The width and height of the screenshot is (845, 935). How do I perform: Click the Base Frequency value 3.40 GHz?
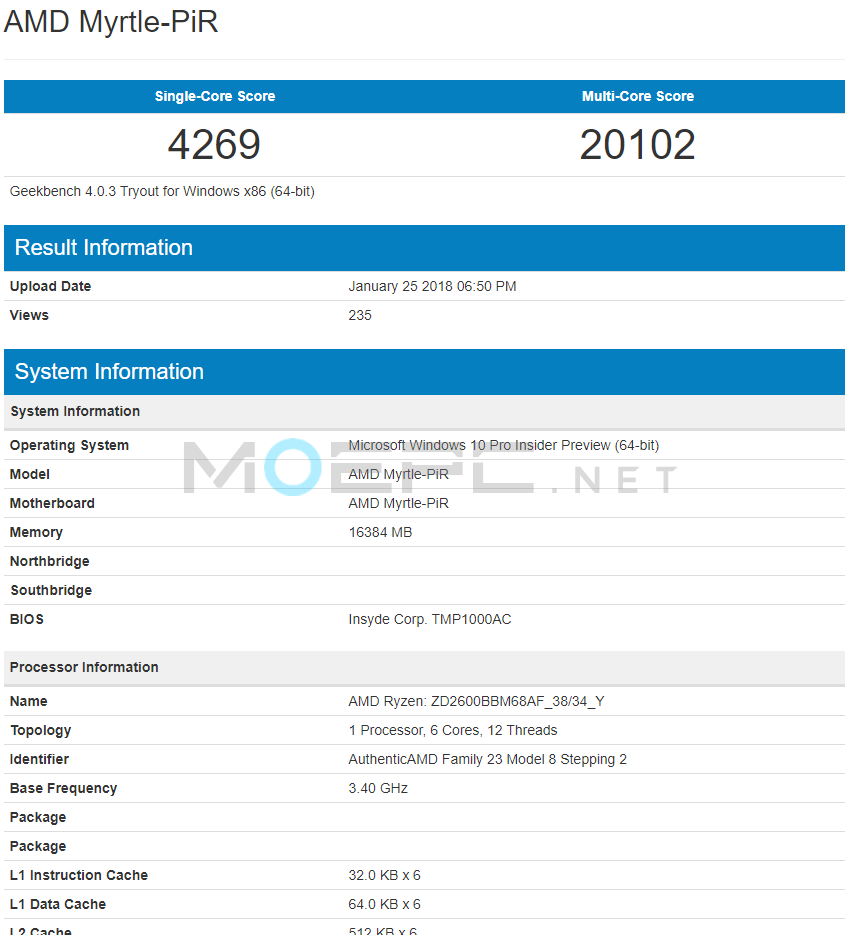click(x=378, y=788)
